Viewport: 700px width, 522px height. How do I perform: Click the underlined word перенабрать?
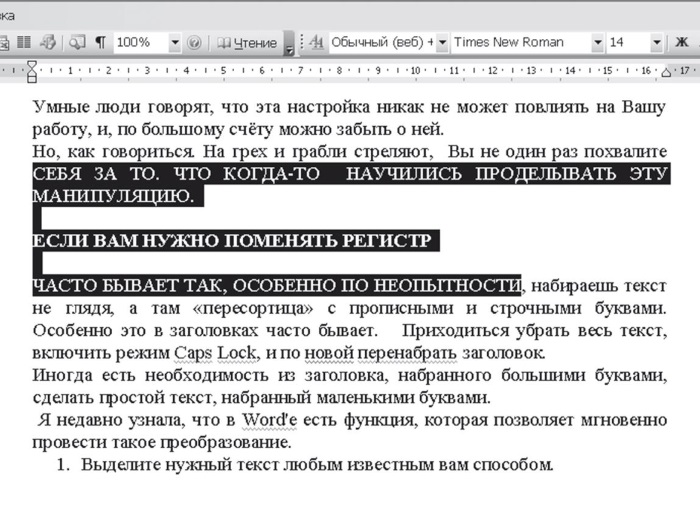407,353
